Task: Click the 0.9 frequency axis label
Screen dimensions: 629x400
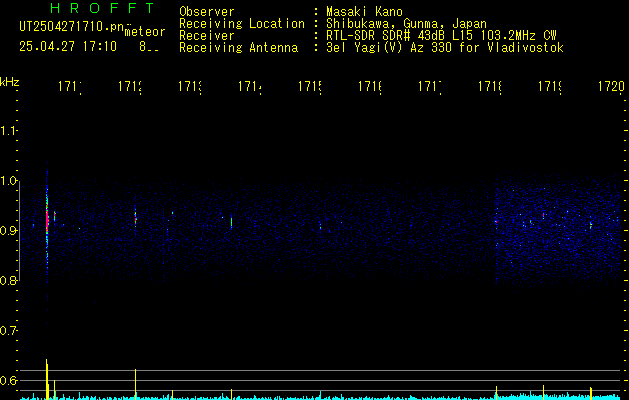Action: point(9,230)
